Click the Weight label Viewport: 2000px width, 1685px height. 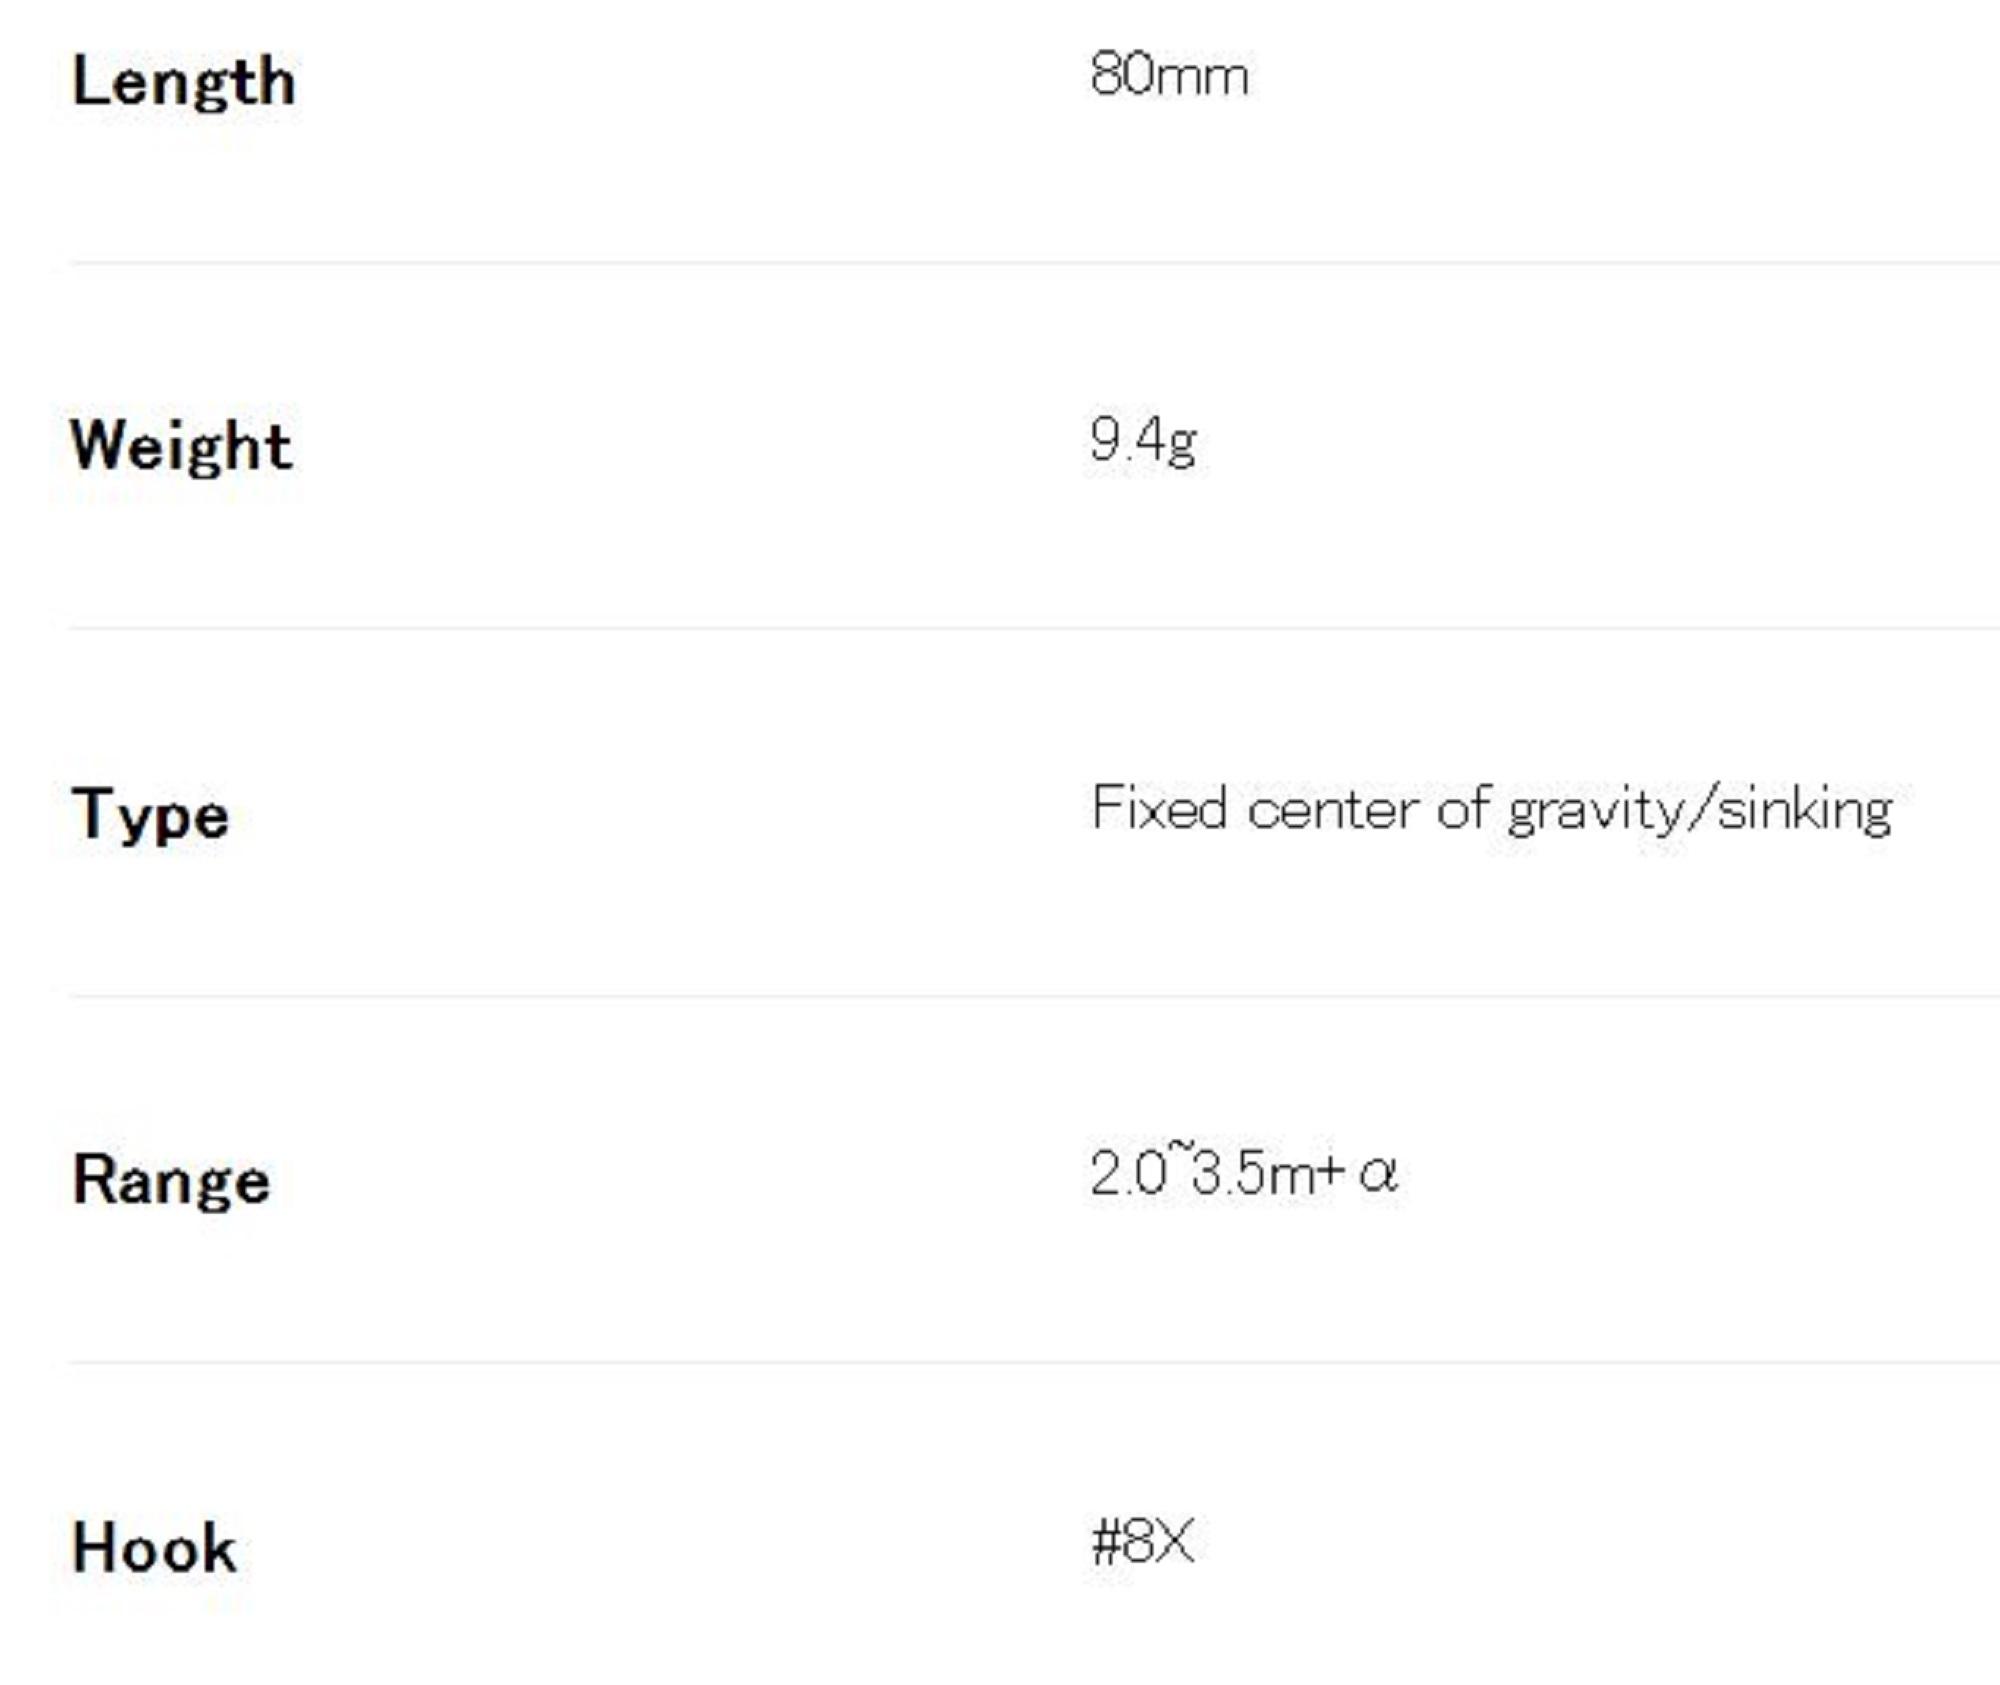(x=181, y=445)
